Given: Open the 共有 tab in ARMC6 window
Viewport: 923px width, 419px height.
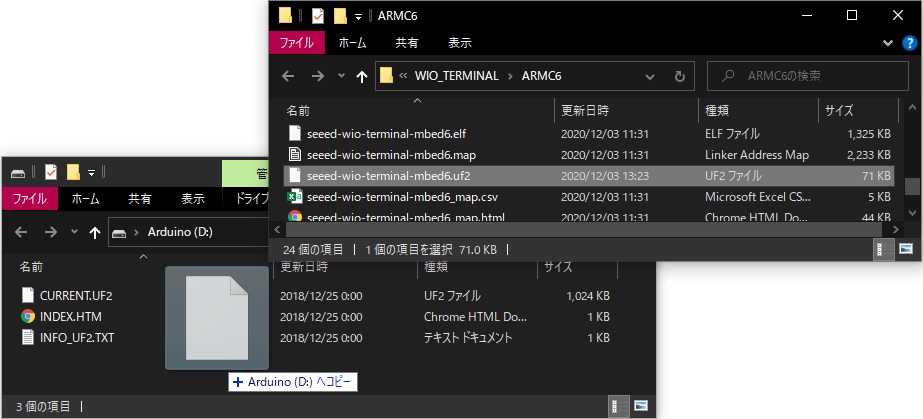Looking at the screenshot, I should 406,43.
